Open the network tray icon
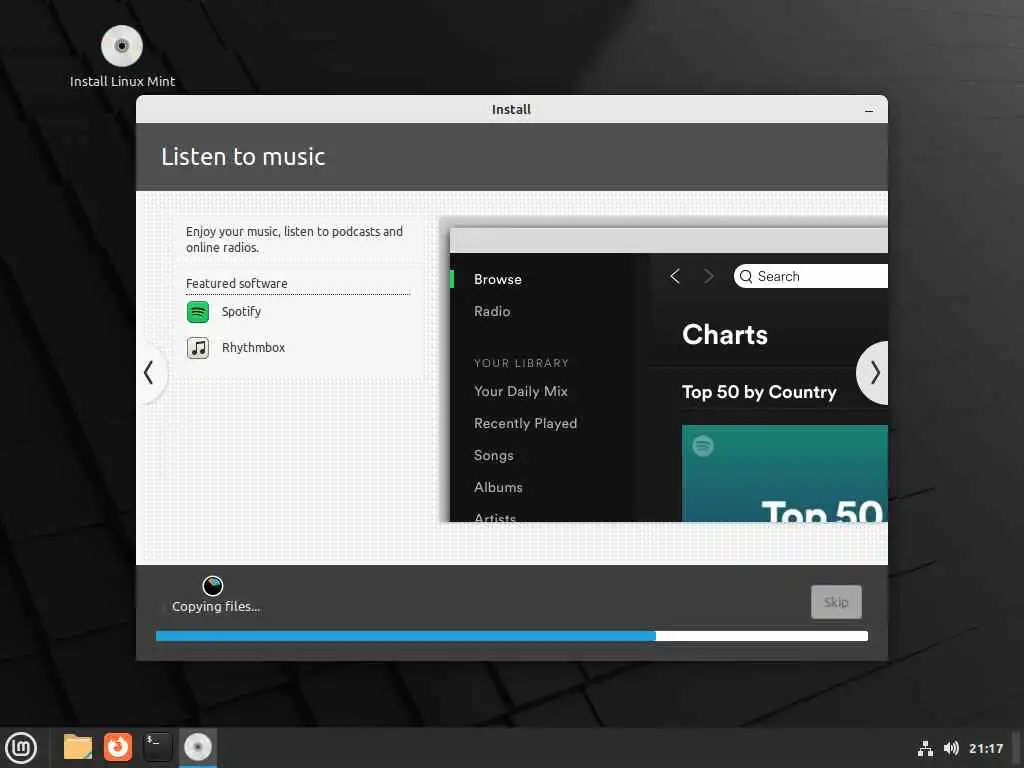Screen dimensions: 1024x768 click(x=925, y=748)
